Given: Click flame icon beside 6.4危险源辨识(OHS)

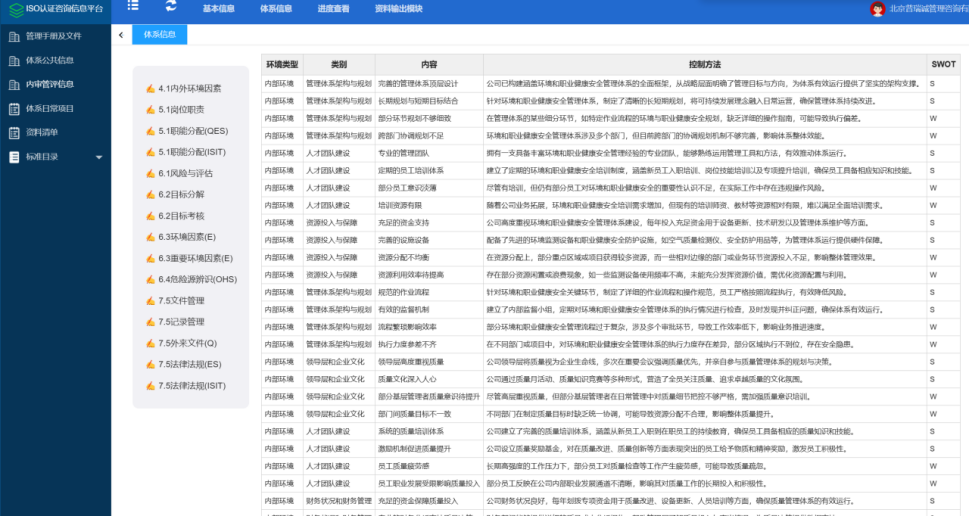Looking at the screenshot, I should pyautogui.click(x=150, y=279).
